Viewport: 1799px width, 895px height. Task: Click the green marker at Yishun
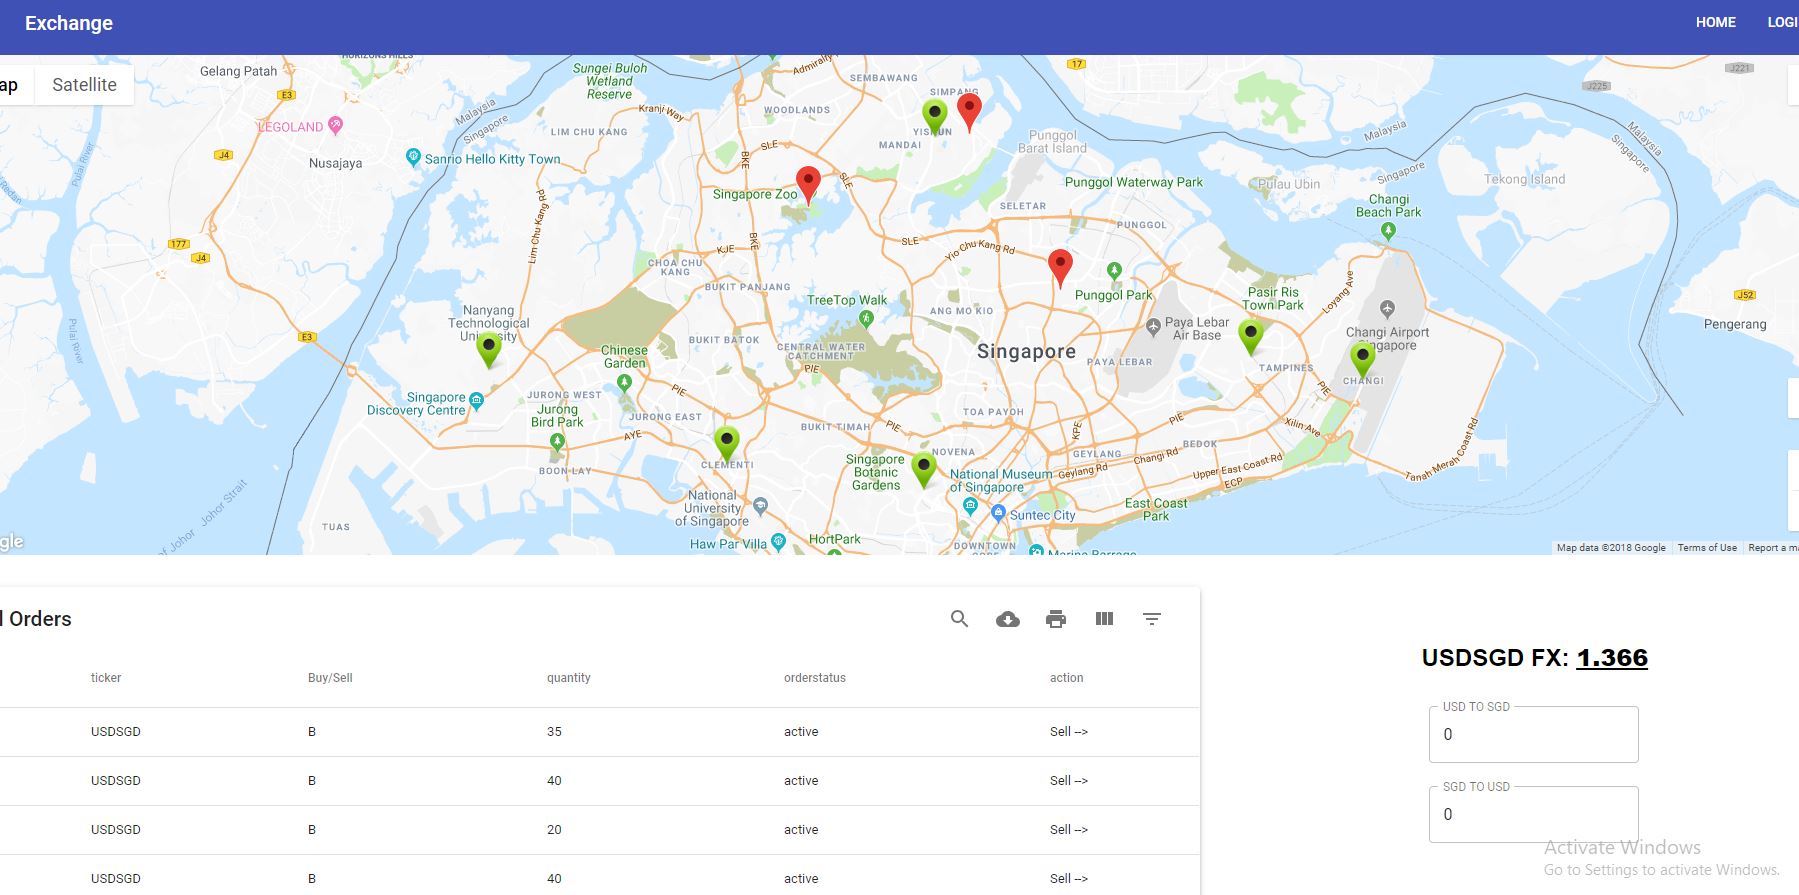pyautogui.click(x=934, y=118)
